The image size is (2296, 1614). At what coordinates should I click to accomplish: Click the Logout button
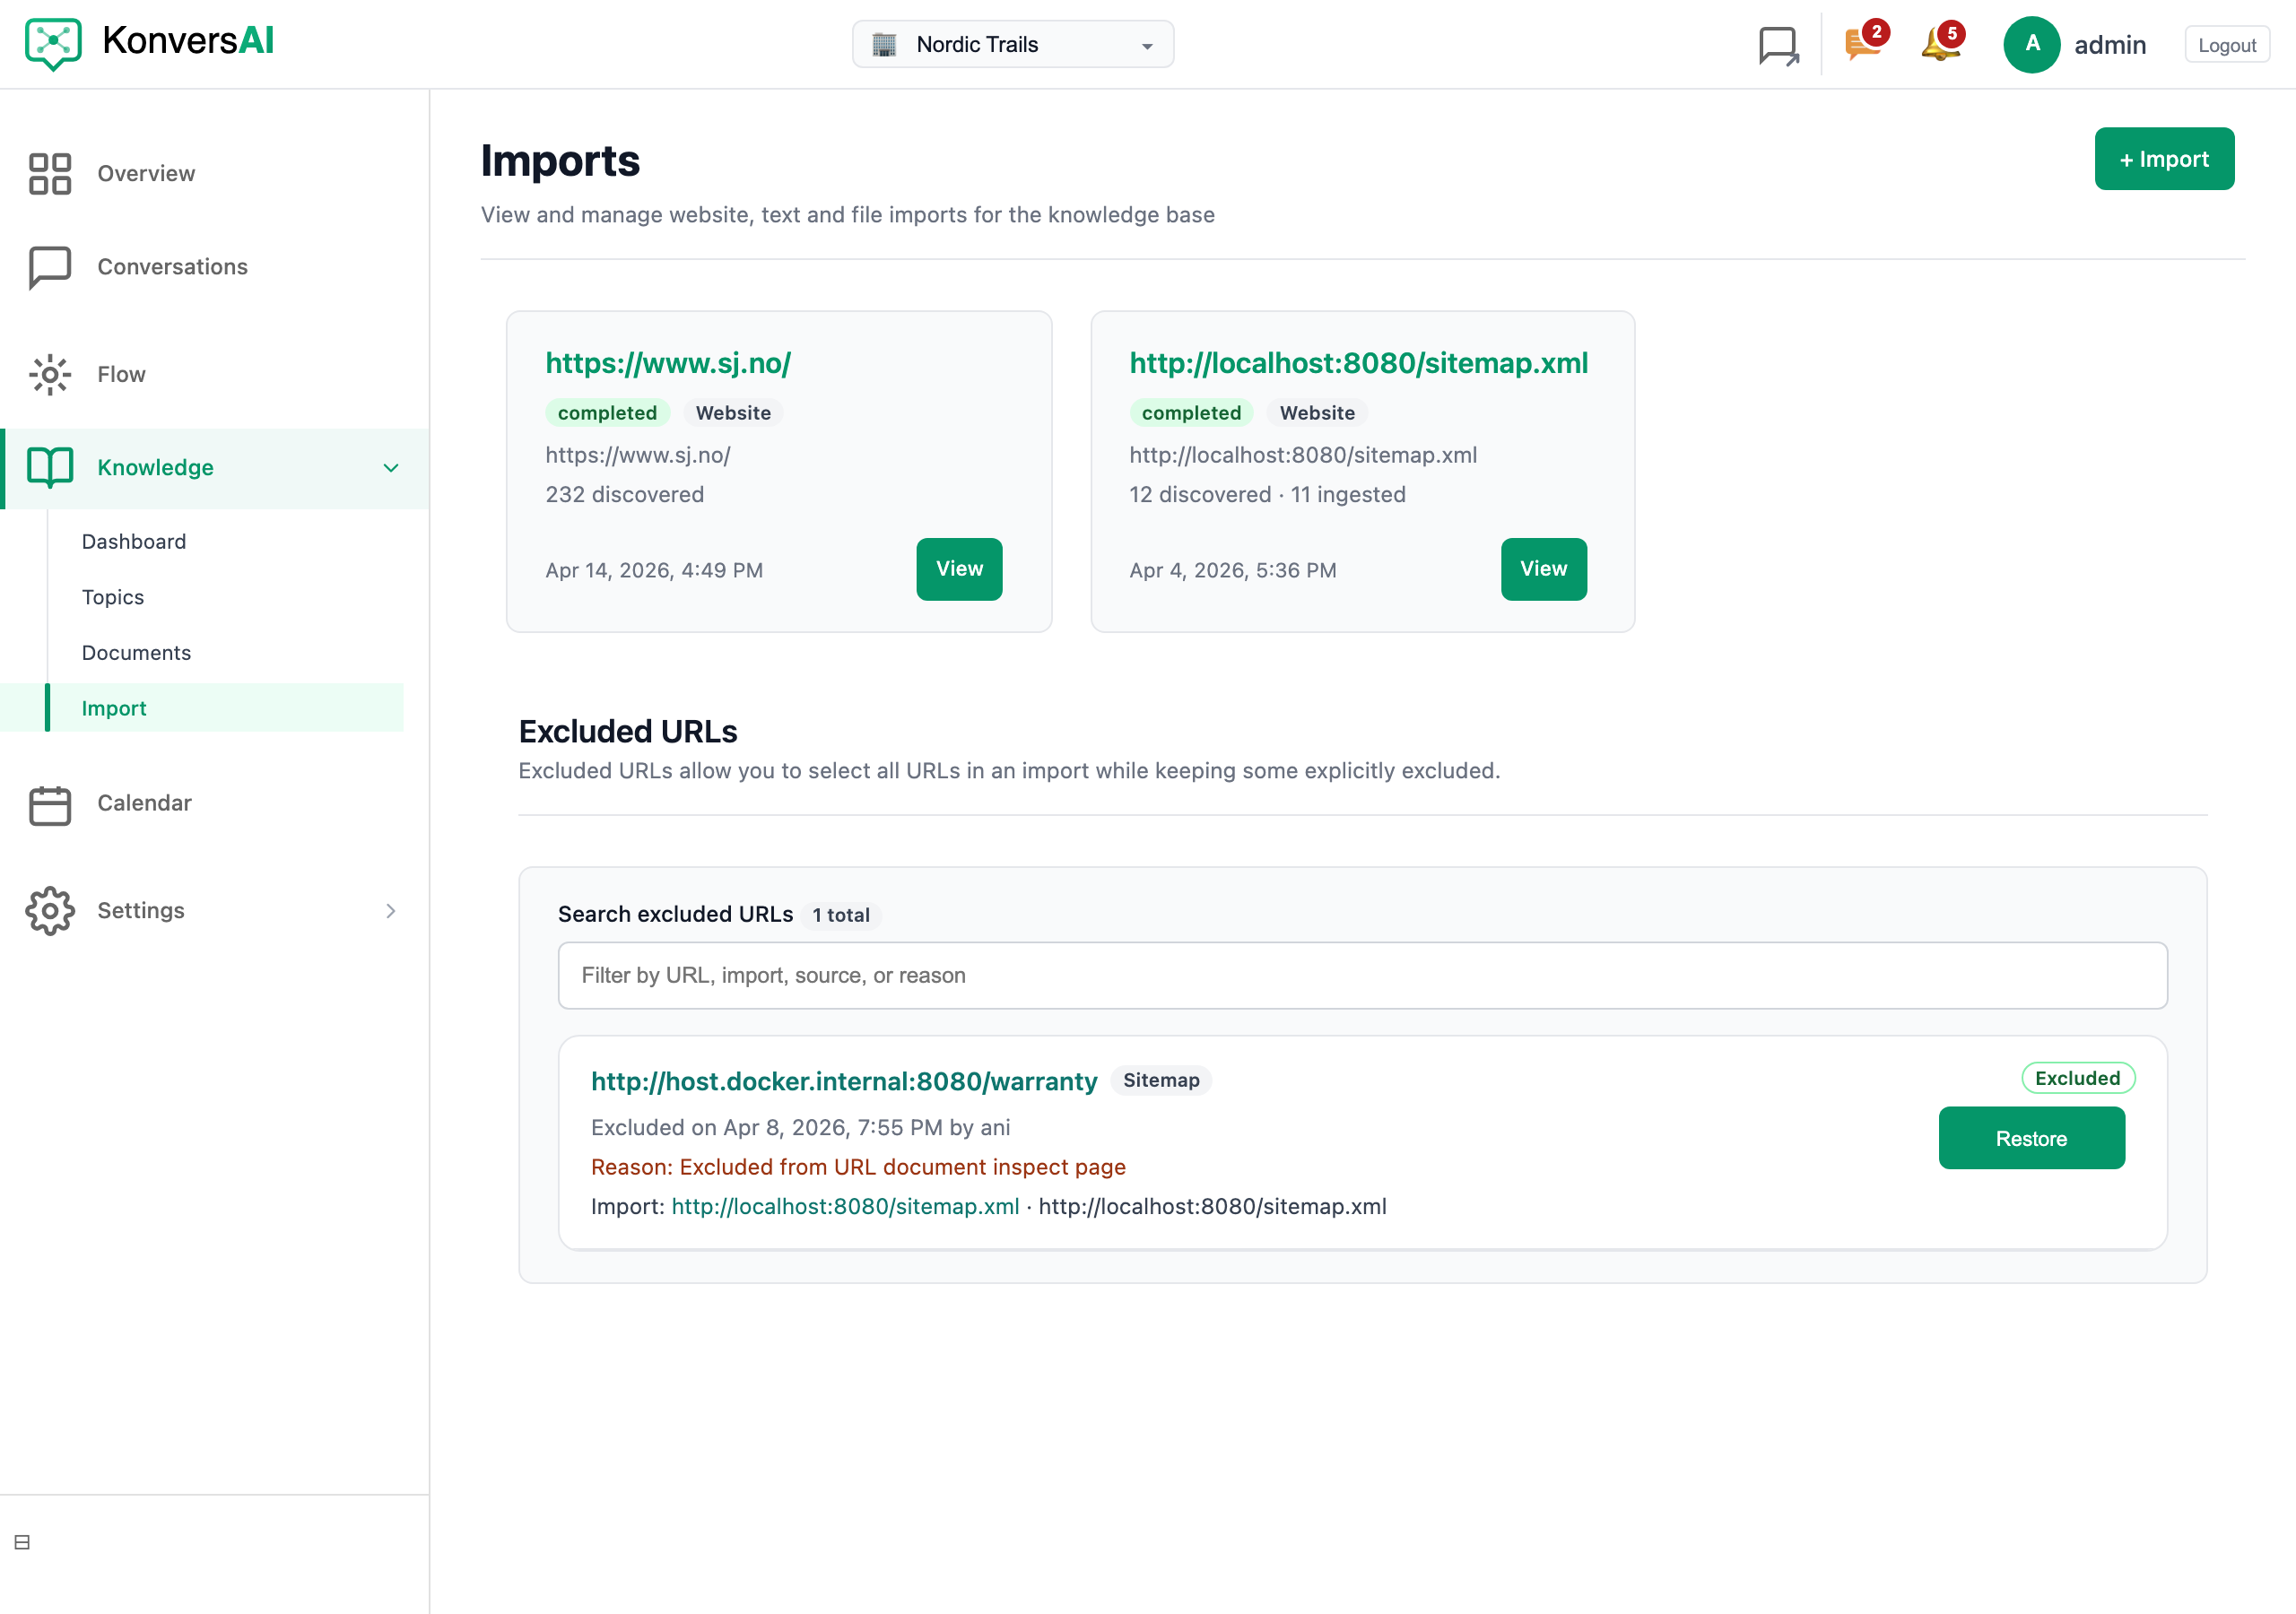(2226, 45)
